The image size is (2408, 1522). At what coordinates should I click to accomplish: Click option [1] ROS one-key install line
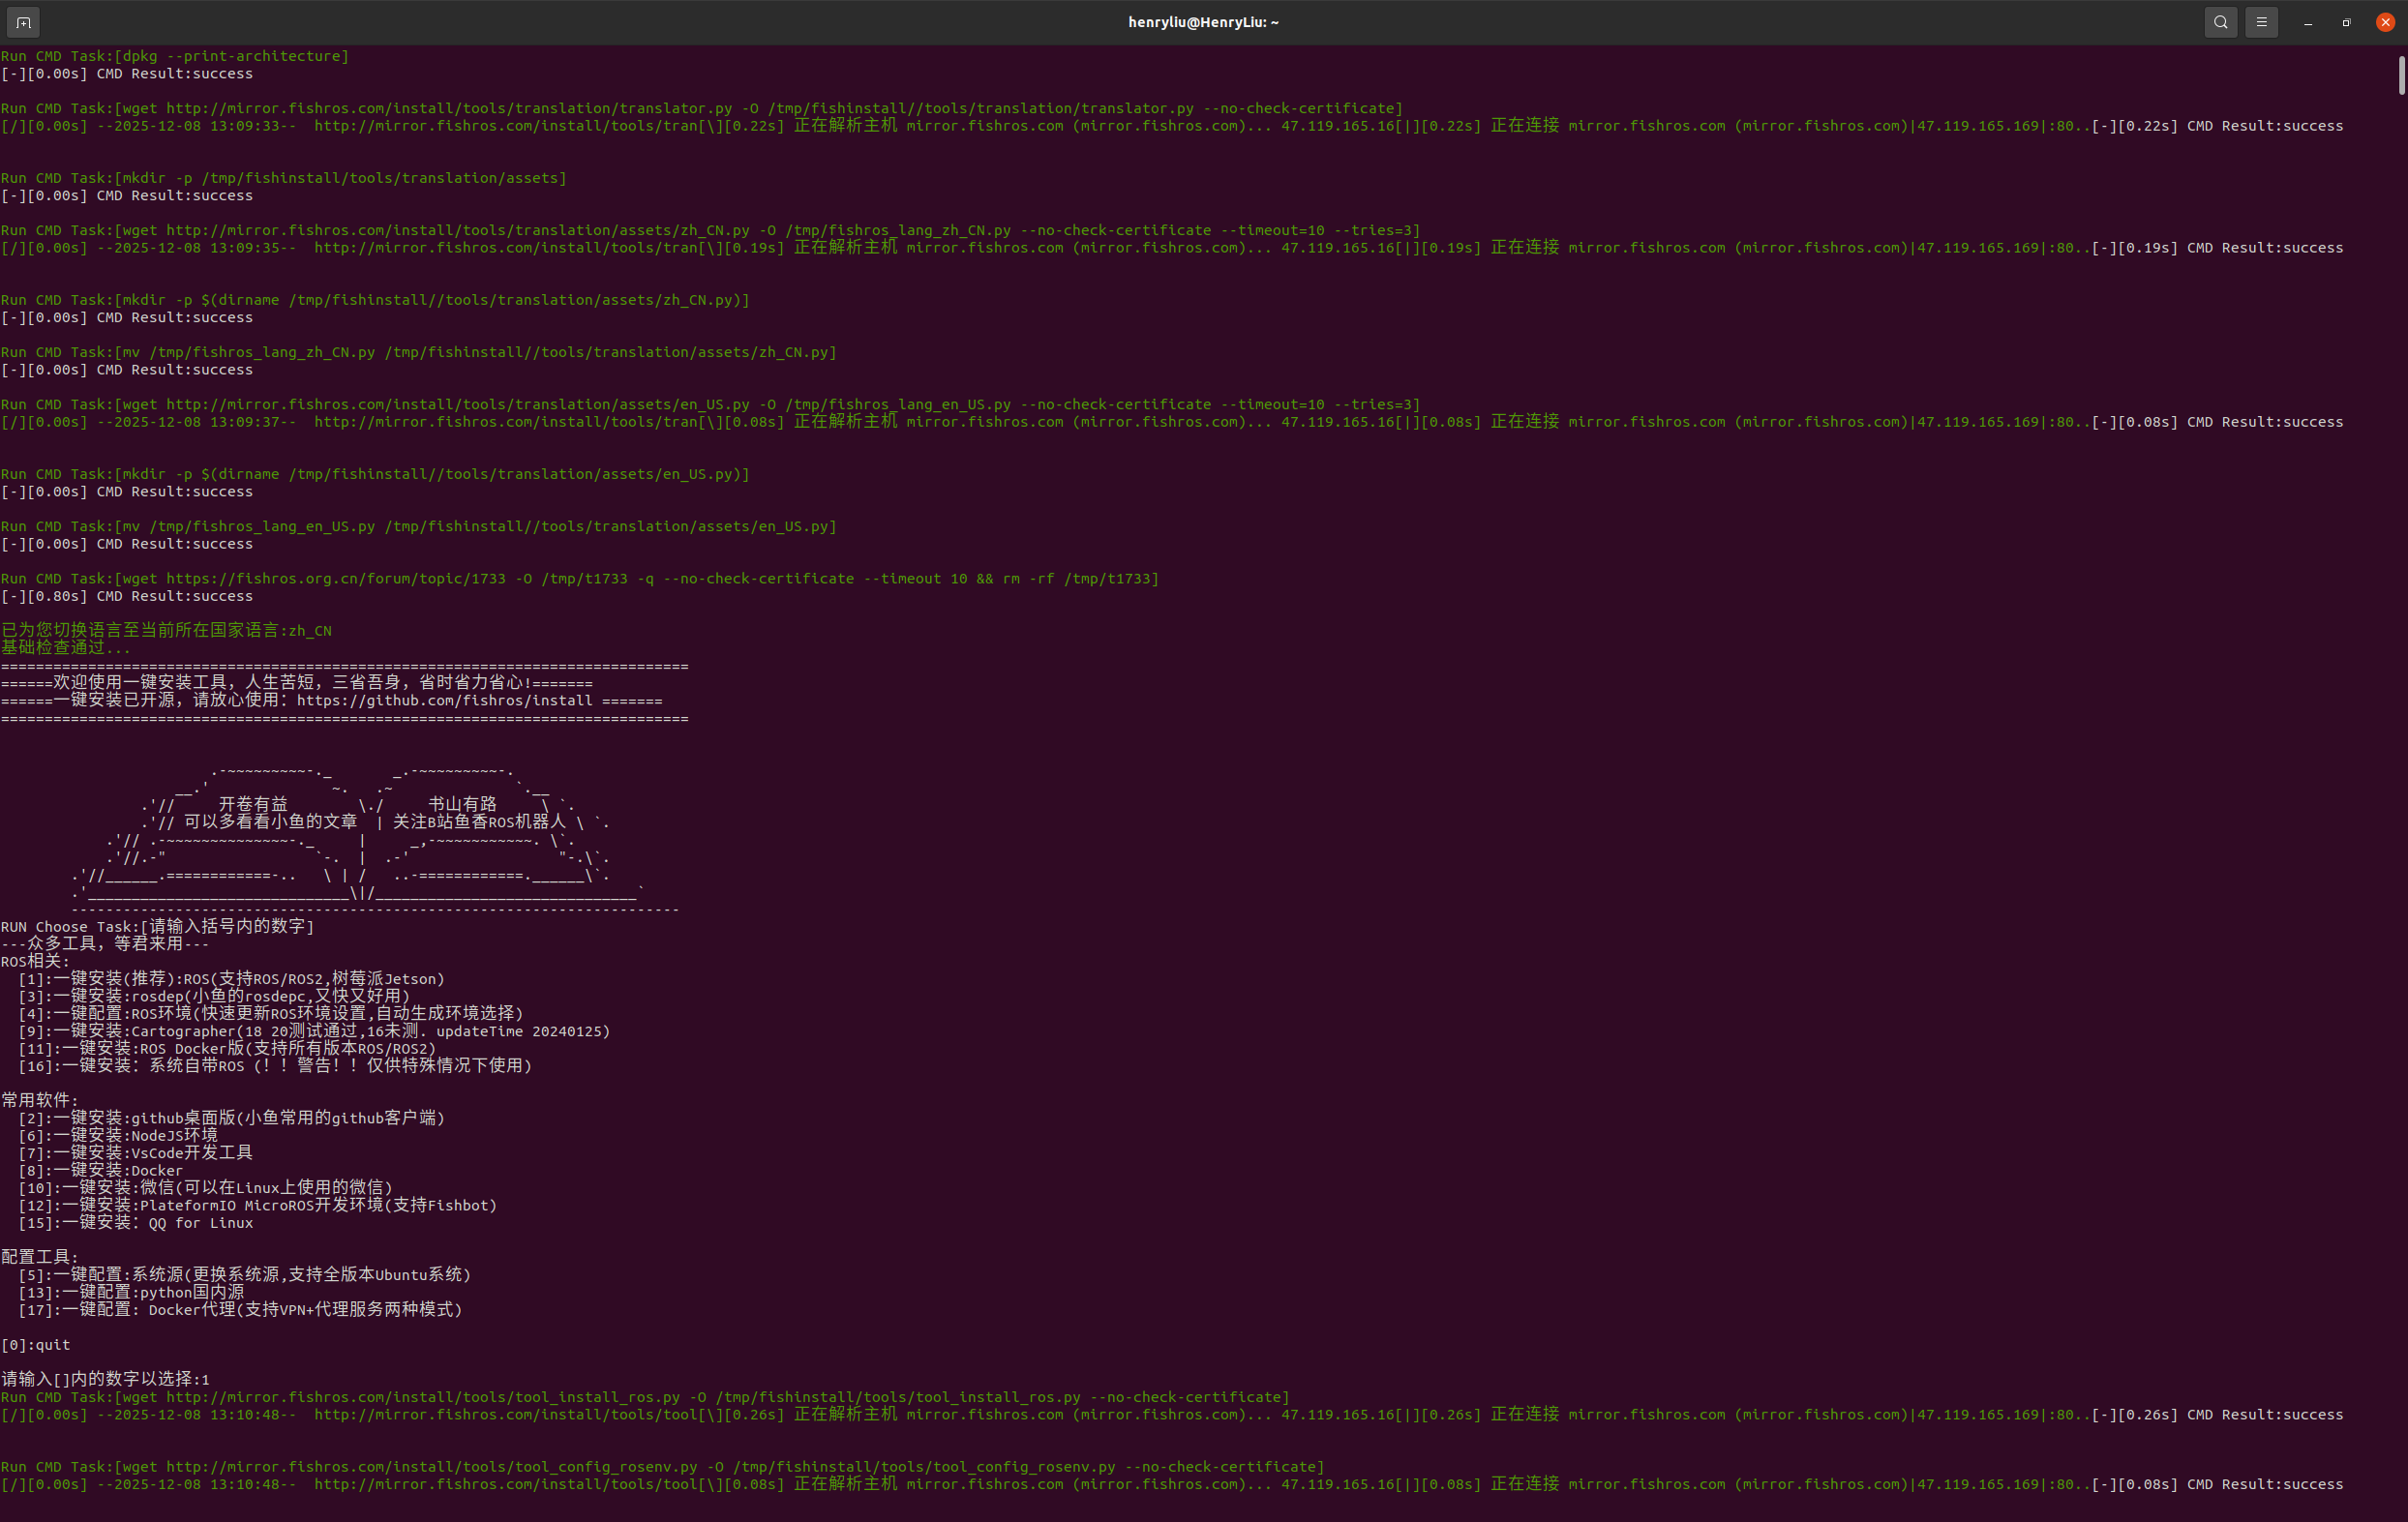(x=231, y=979)
